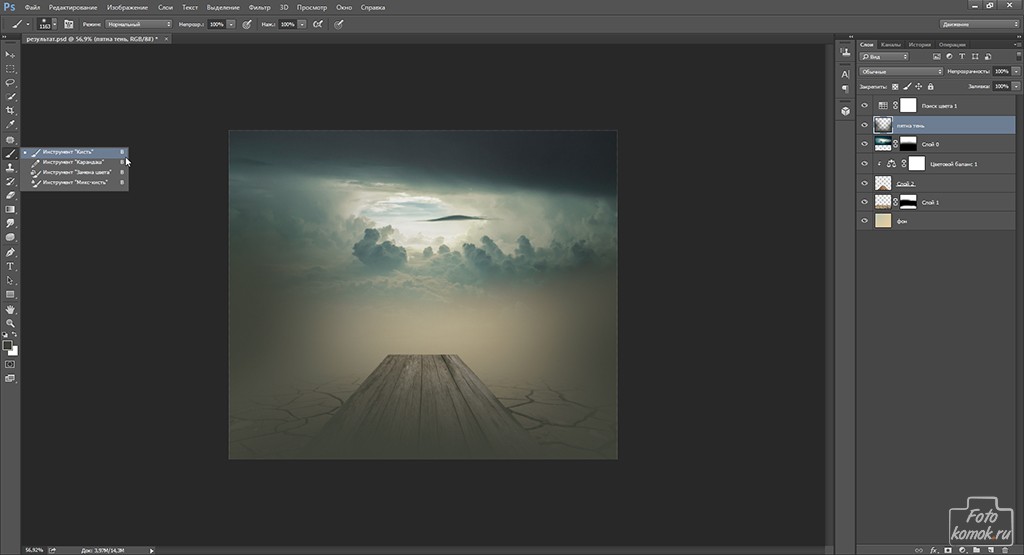Choose the Zoom magnifier tool
Screen dimensions: 1024x555
pos(11,323)
